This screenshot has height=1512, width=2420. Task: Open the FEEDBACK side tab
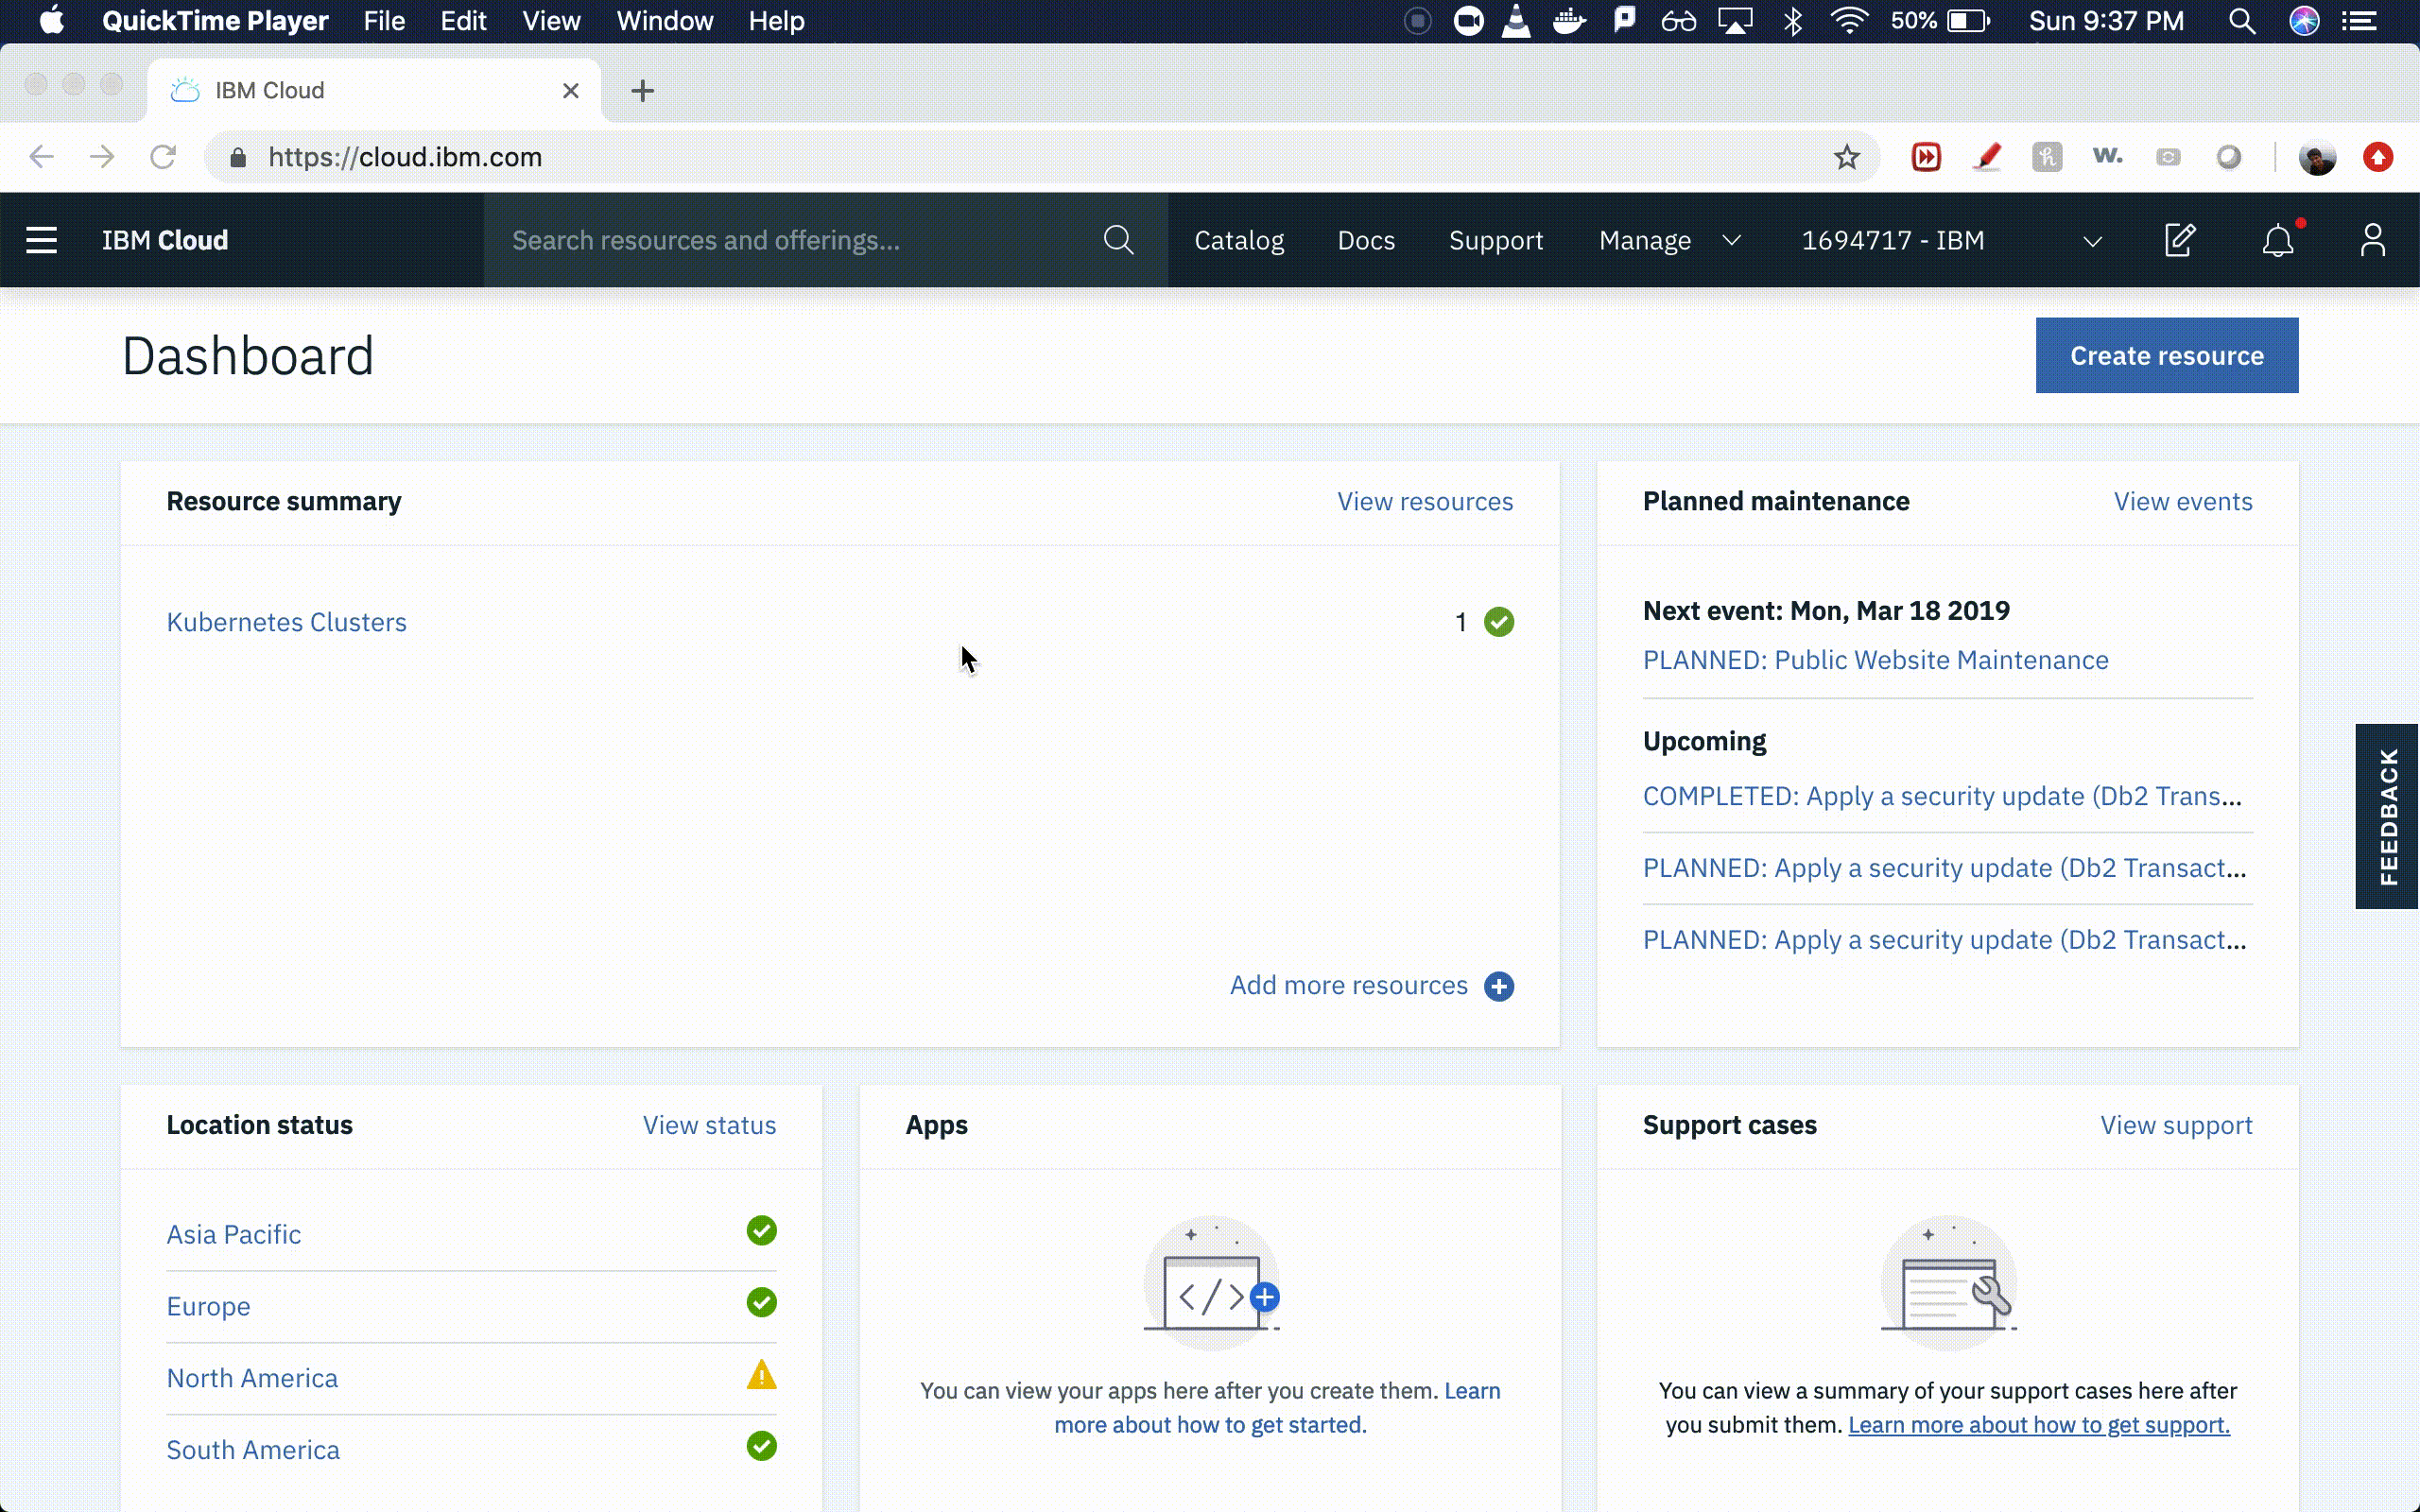pyautogui.click(x=2388, y=816)
